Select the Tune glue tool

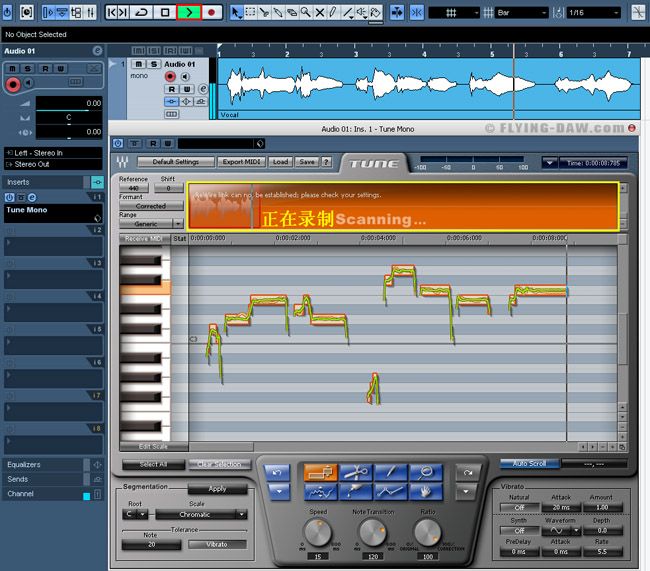(x=355, y=492)
